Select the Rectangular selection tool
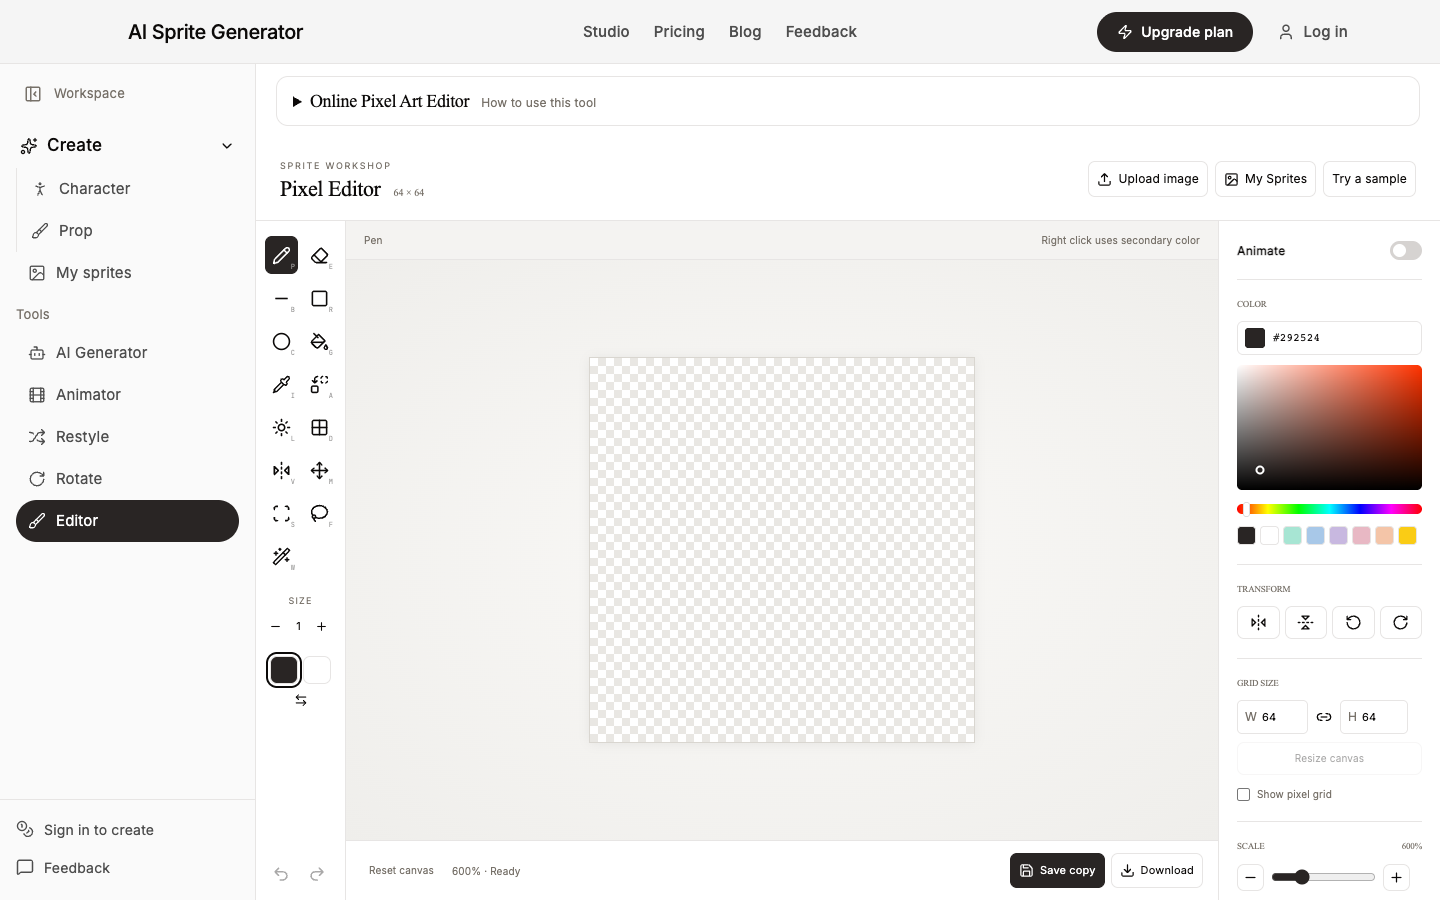Image resolution: width=1440 pixels, height=900 pixels. (x=281, y=513)
